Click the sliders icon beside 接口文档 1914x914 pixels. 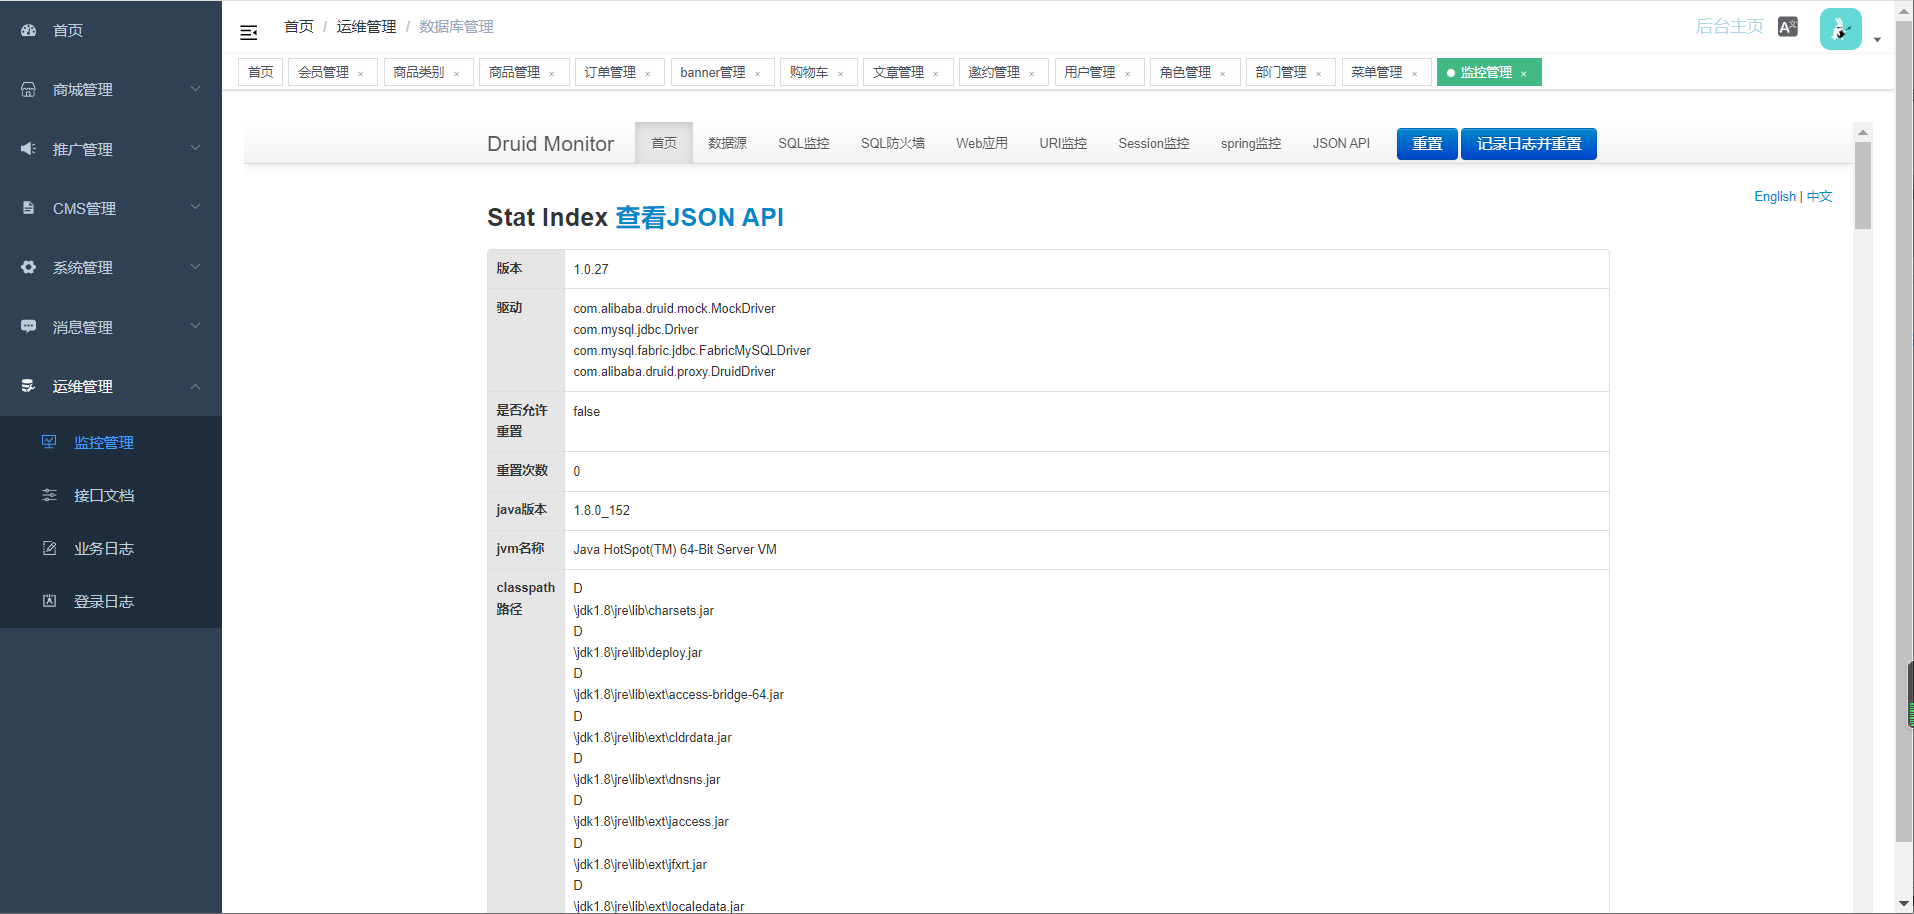point(49,495)
